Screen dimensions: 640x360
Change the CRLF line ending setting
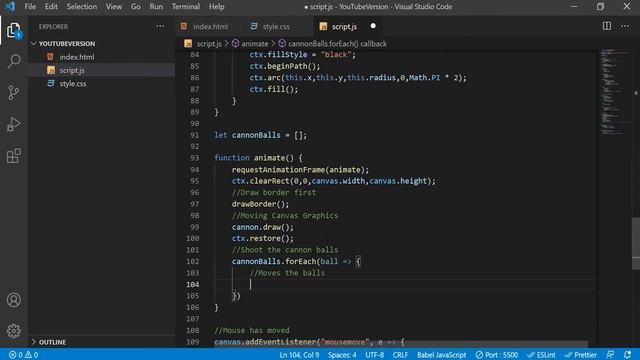400,355
